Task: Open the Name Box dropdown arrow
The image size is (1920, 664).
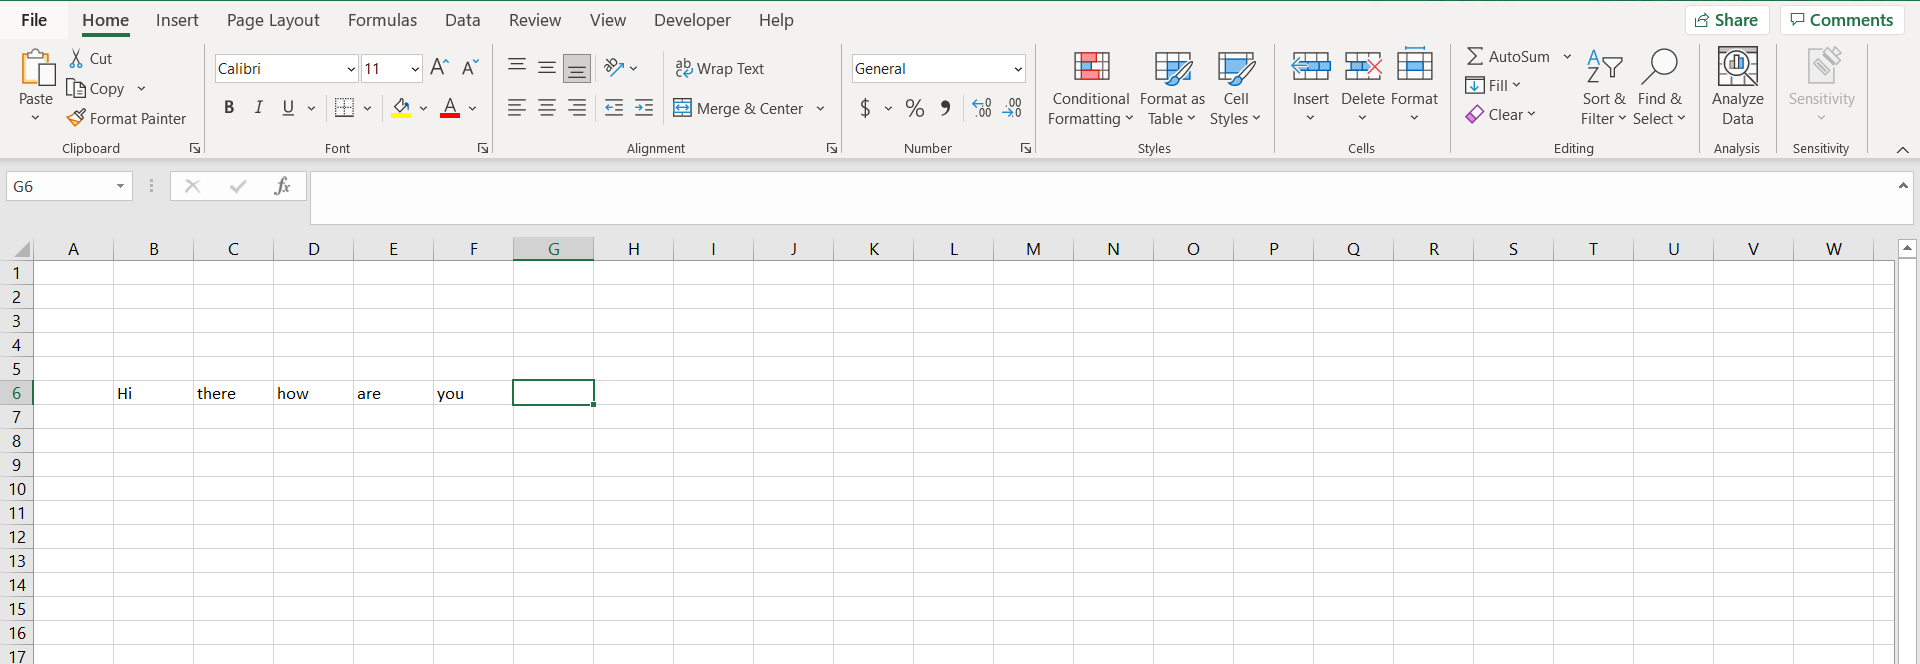Action: click(x=120, y=186)
